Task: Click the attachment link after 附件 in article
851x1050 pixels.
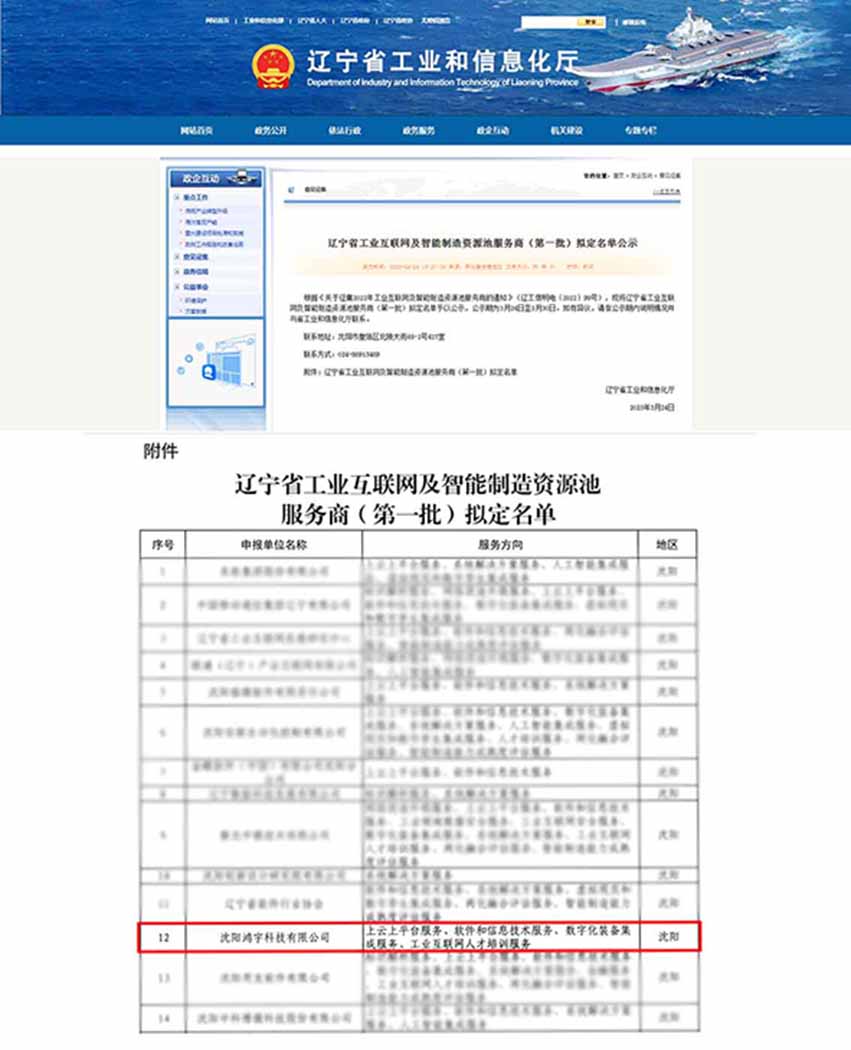Action: point(421,371)
